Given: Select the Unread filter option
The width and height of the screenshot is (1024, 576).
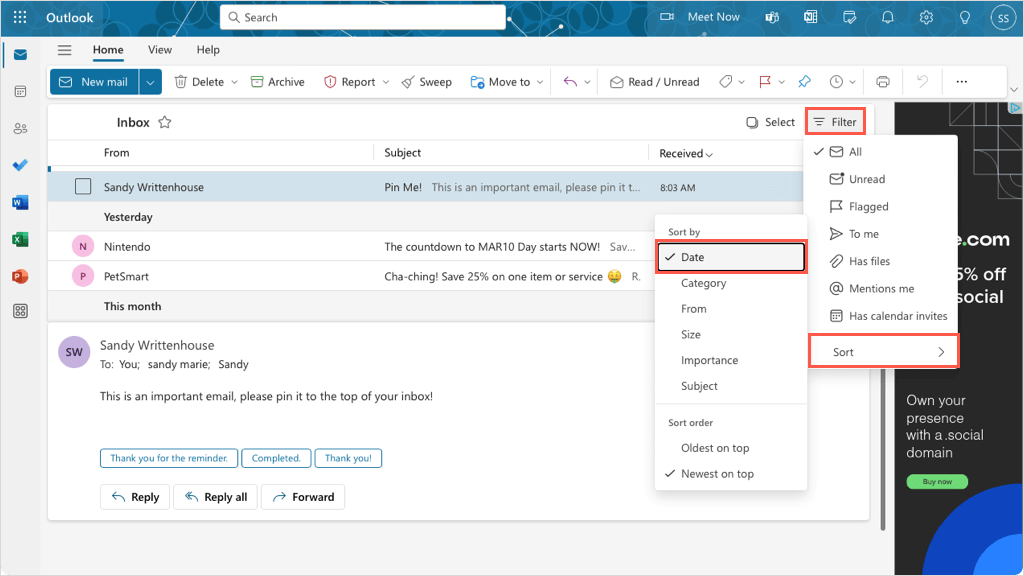Looking at the screenshot, I should [x=866, y=179].
